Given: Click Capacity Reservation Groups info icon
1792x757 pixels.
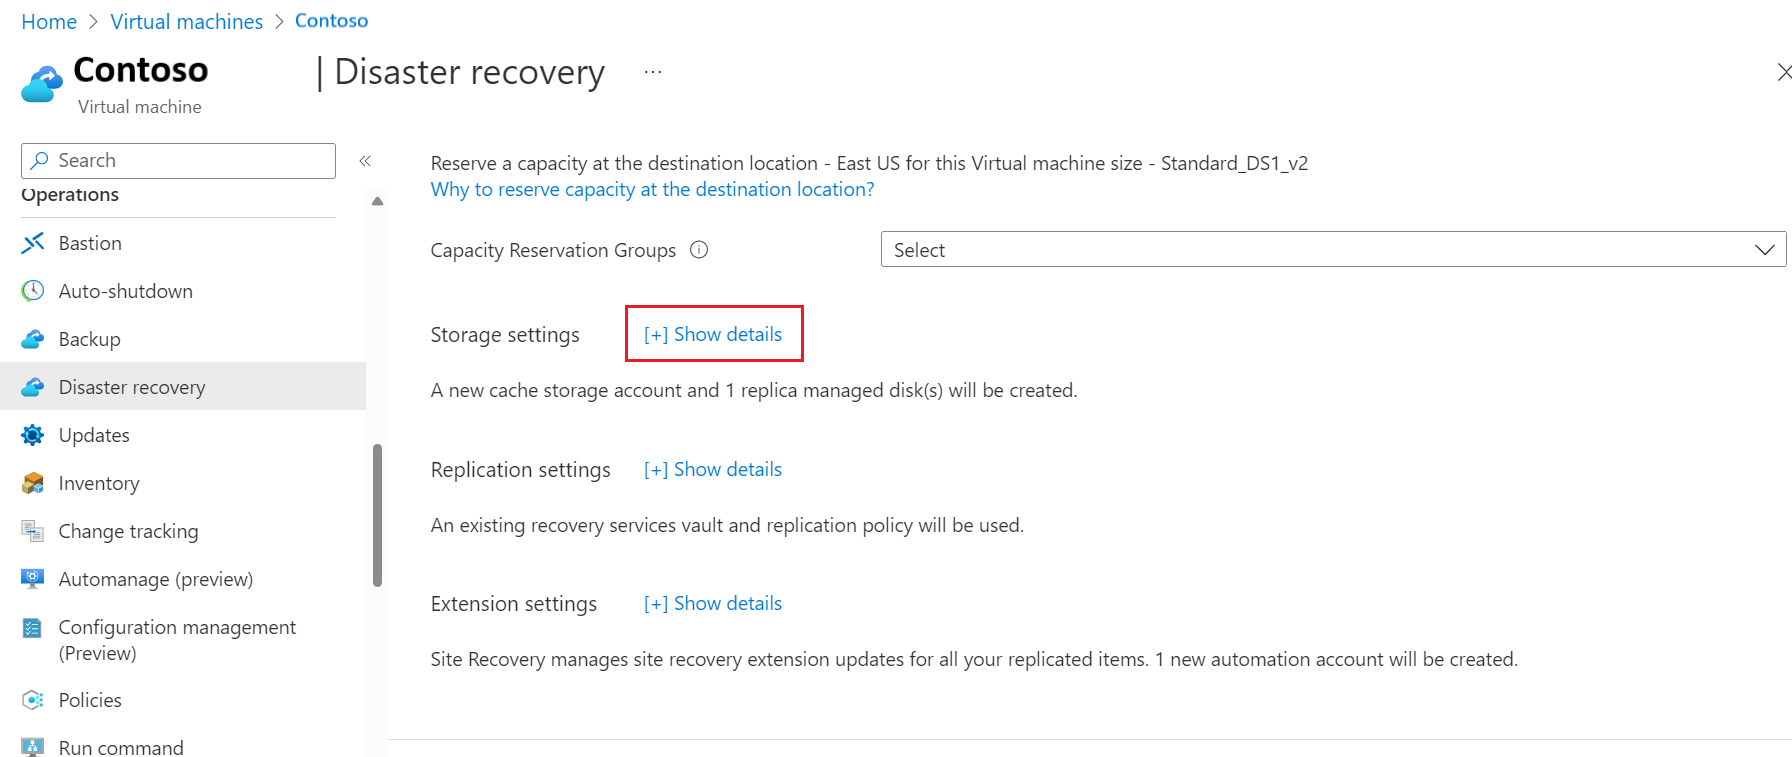Looking at the screenshot, I should click(700, 250).
